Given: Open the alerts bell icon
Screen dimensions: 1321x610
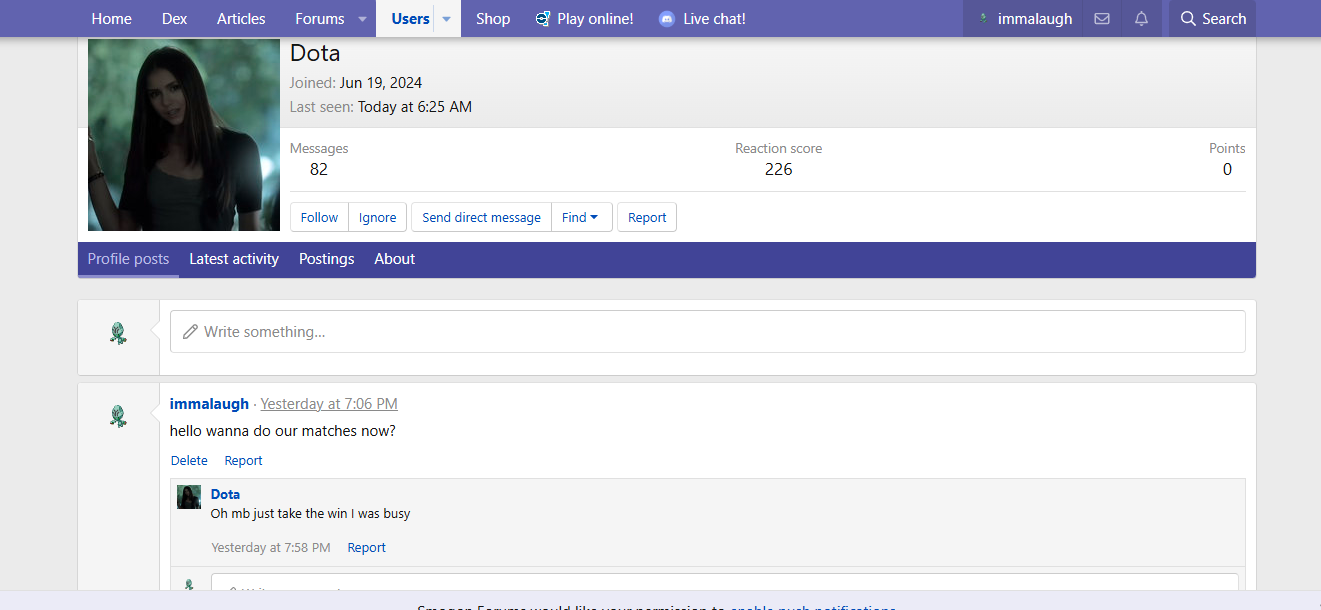Looking at the screenshot, I should pyautogui.click(x=1142, y=19).
